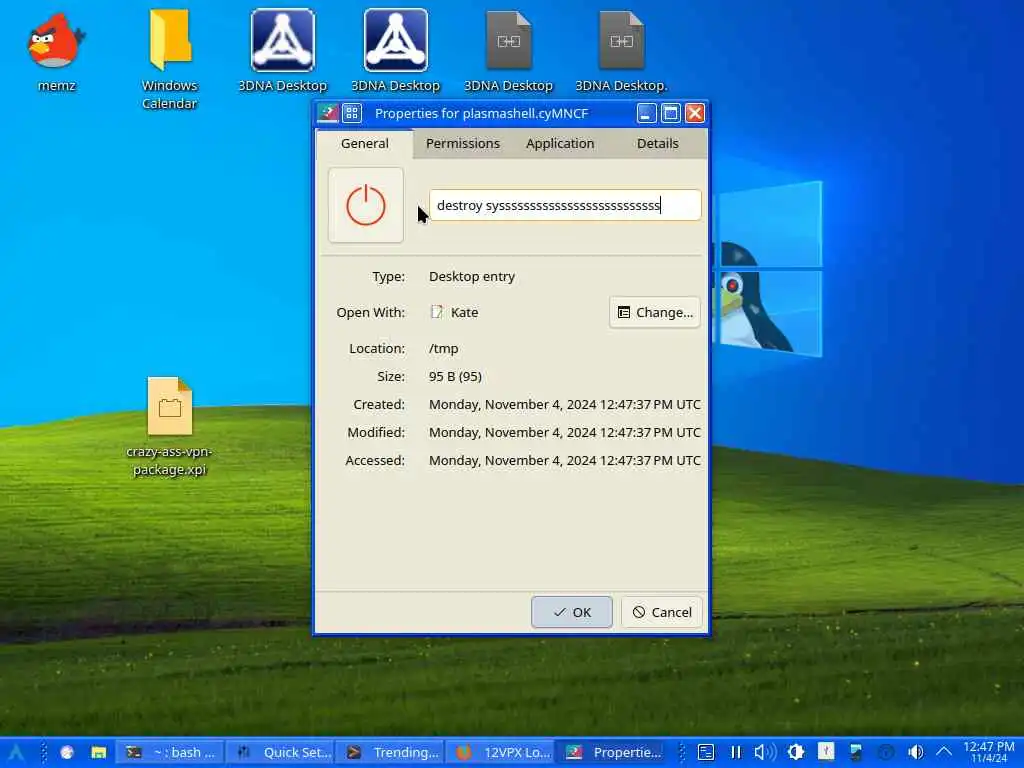The height and width of the screenshot is (768, 1024).
Task: Switch to the General tab
Action: pyautogui.click(x=364, y=144)
